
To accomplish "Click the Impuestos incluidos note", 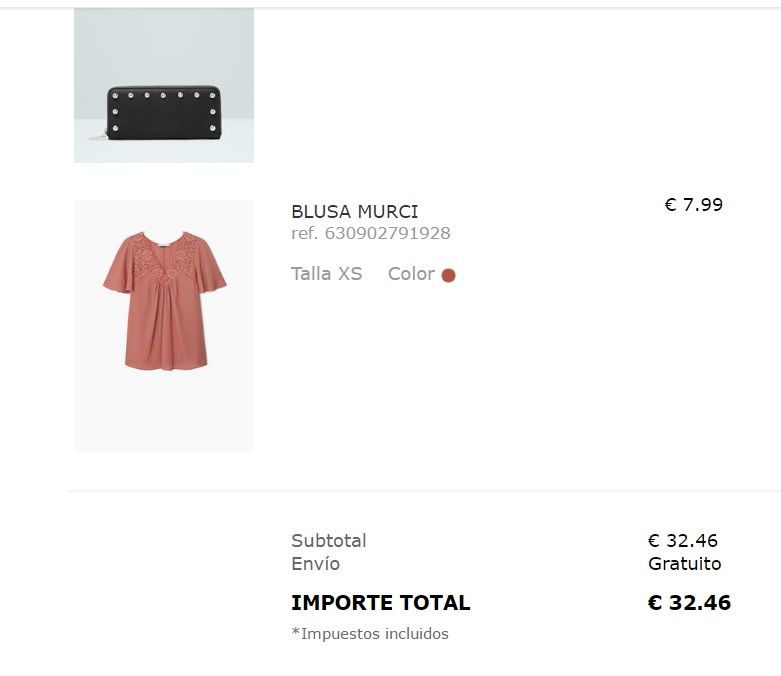I will click(370, 634).
